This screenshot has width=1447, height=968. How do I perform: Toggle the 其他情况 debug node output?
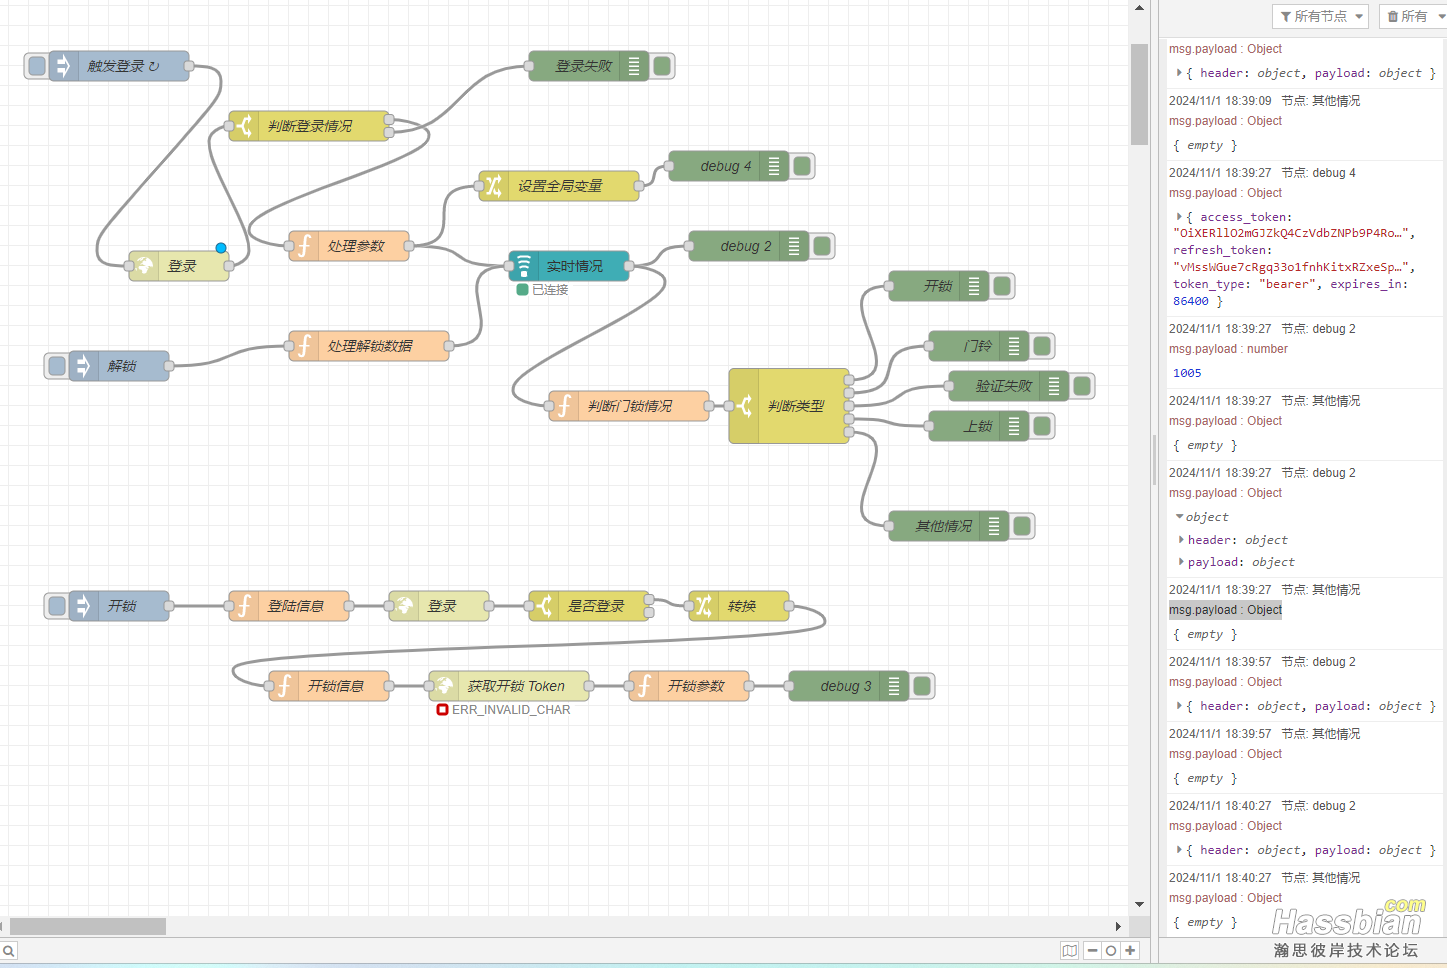1022,526
